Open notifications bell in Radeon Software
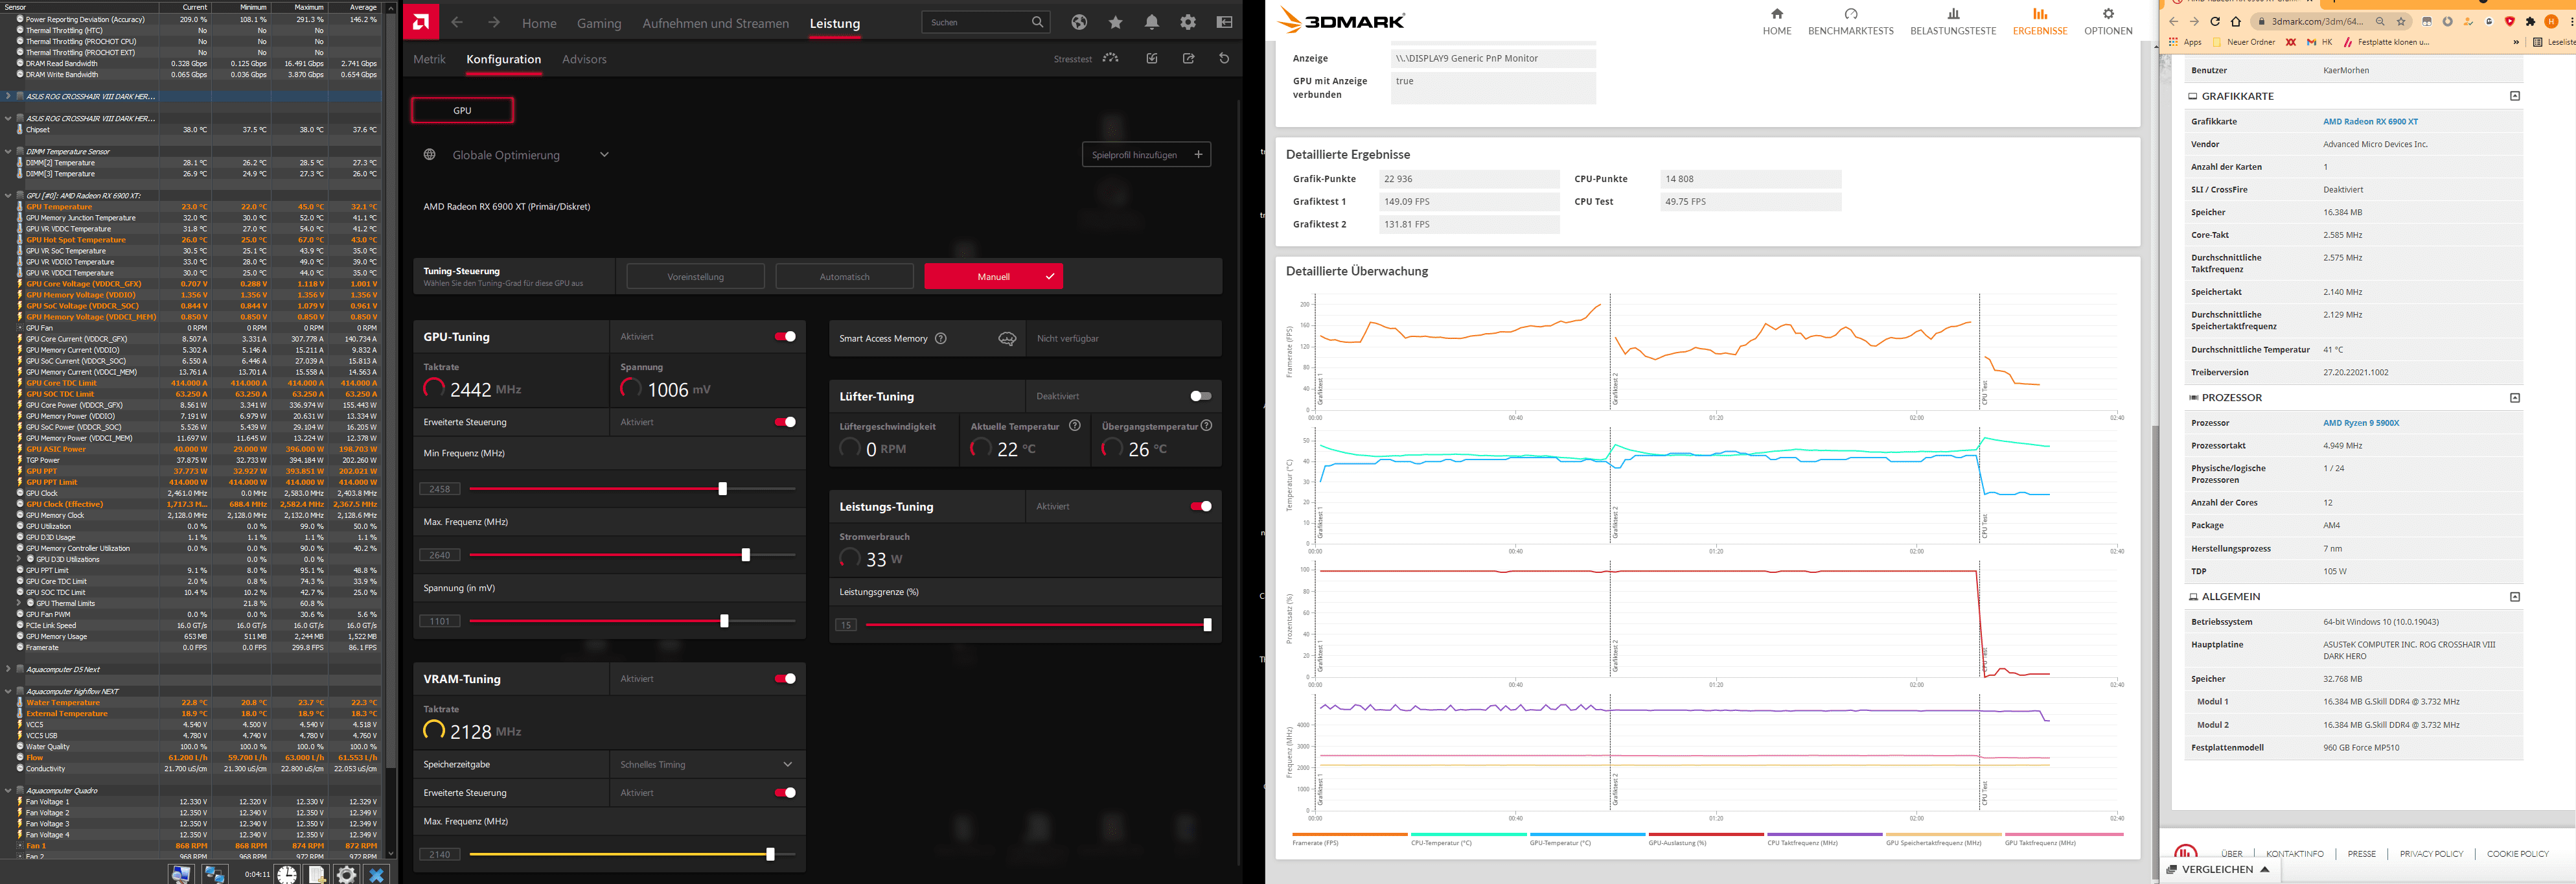The image size is (2576, 884). [x=1152, y=22]
